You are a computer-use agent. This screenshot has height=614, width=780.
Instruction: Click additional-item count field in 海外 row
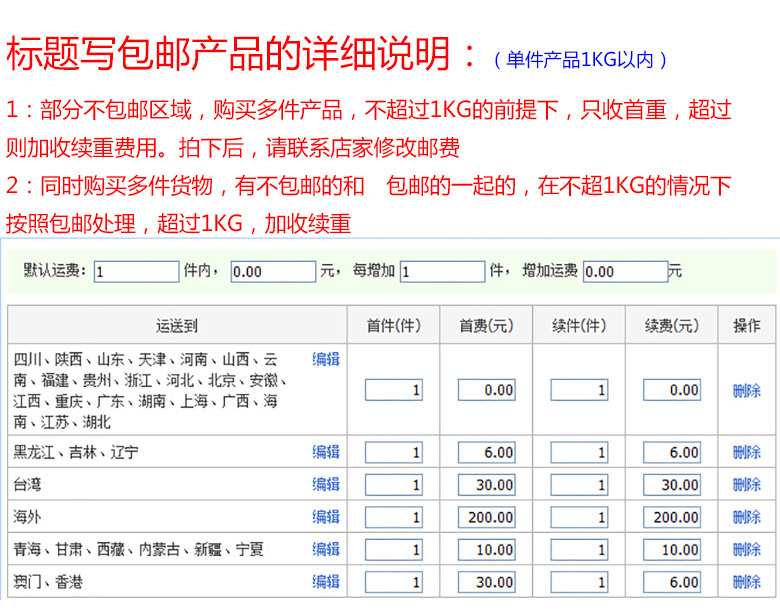tap(579, 517)
